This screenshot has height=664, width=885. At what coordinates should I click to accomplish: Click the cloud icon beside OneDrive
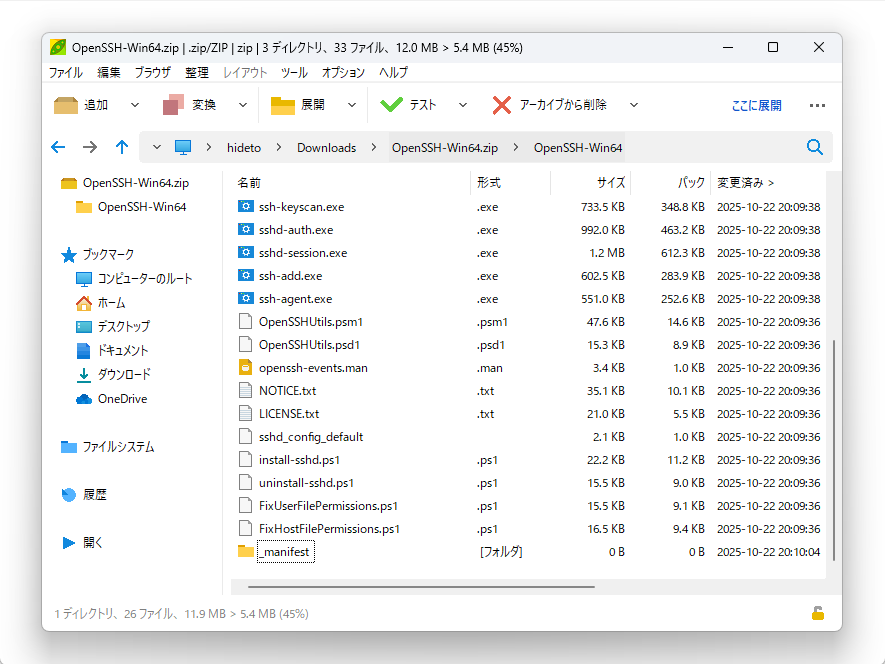point(84,399)
